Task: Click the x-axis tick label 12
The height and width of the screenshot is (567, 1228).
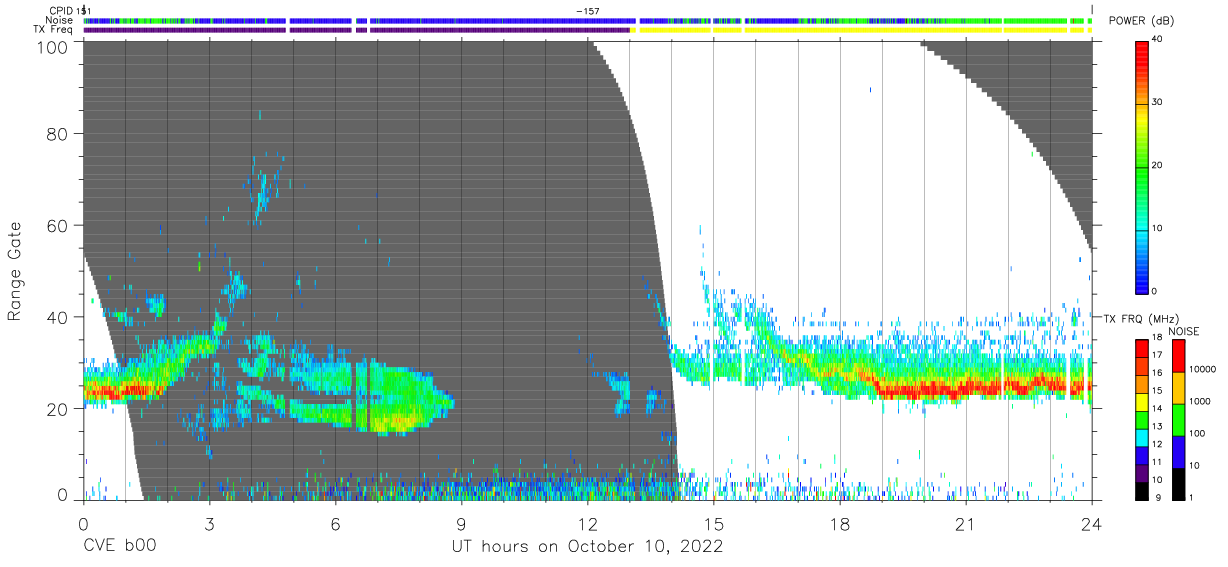Action: pyautogui.click(x=587, y=524)
